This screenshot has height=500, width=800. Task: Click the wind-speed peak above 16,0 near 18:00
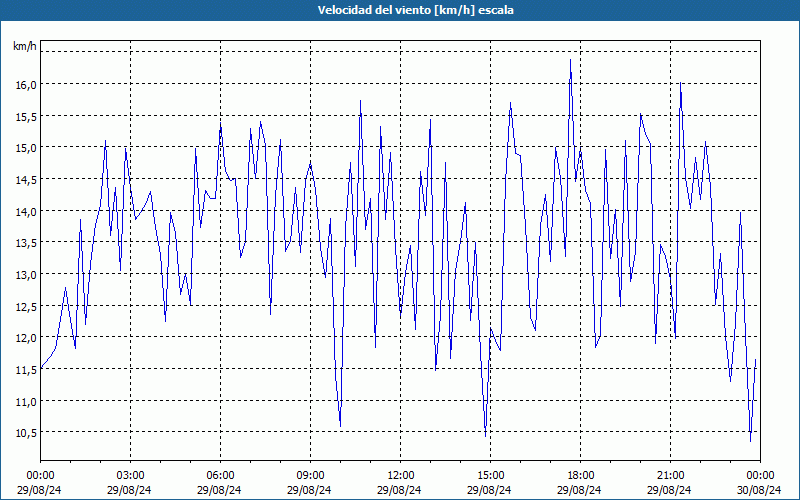570,60
